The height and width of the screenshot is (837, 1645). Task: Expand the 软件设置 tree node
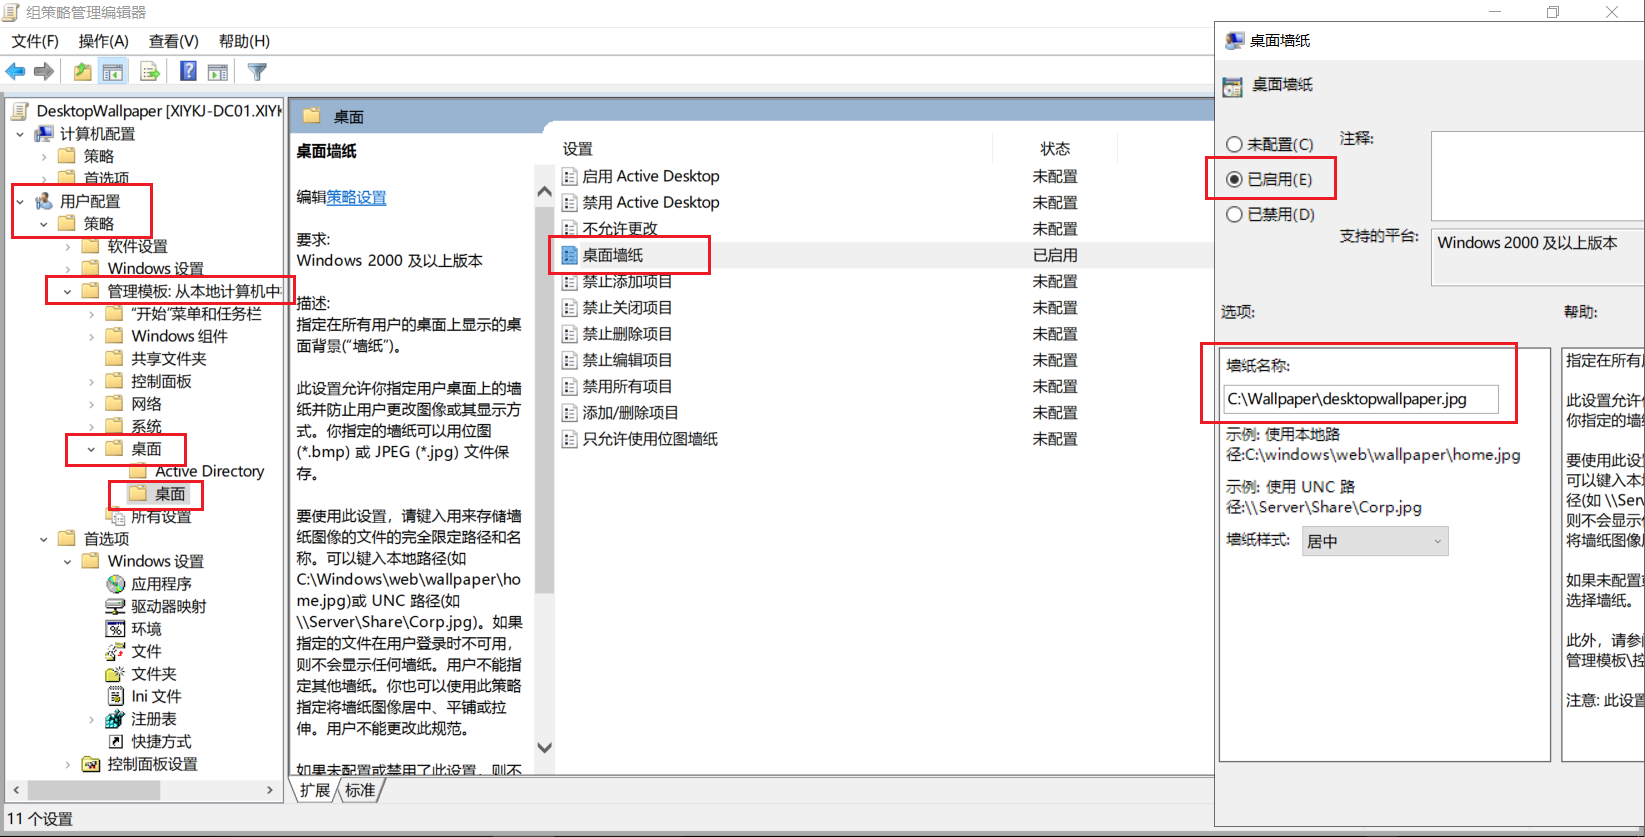pos(68,246)
